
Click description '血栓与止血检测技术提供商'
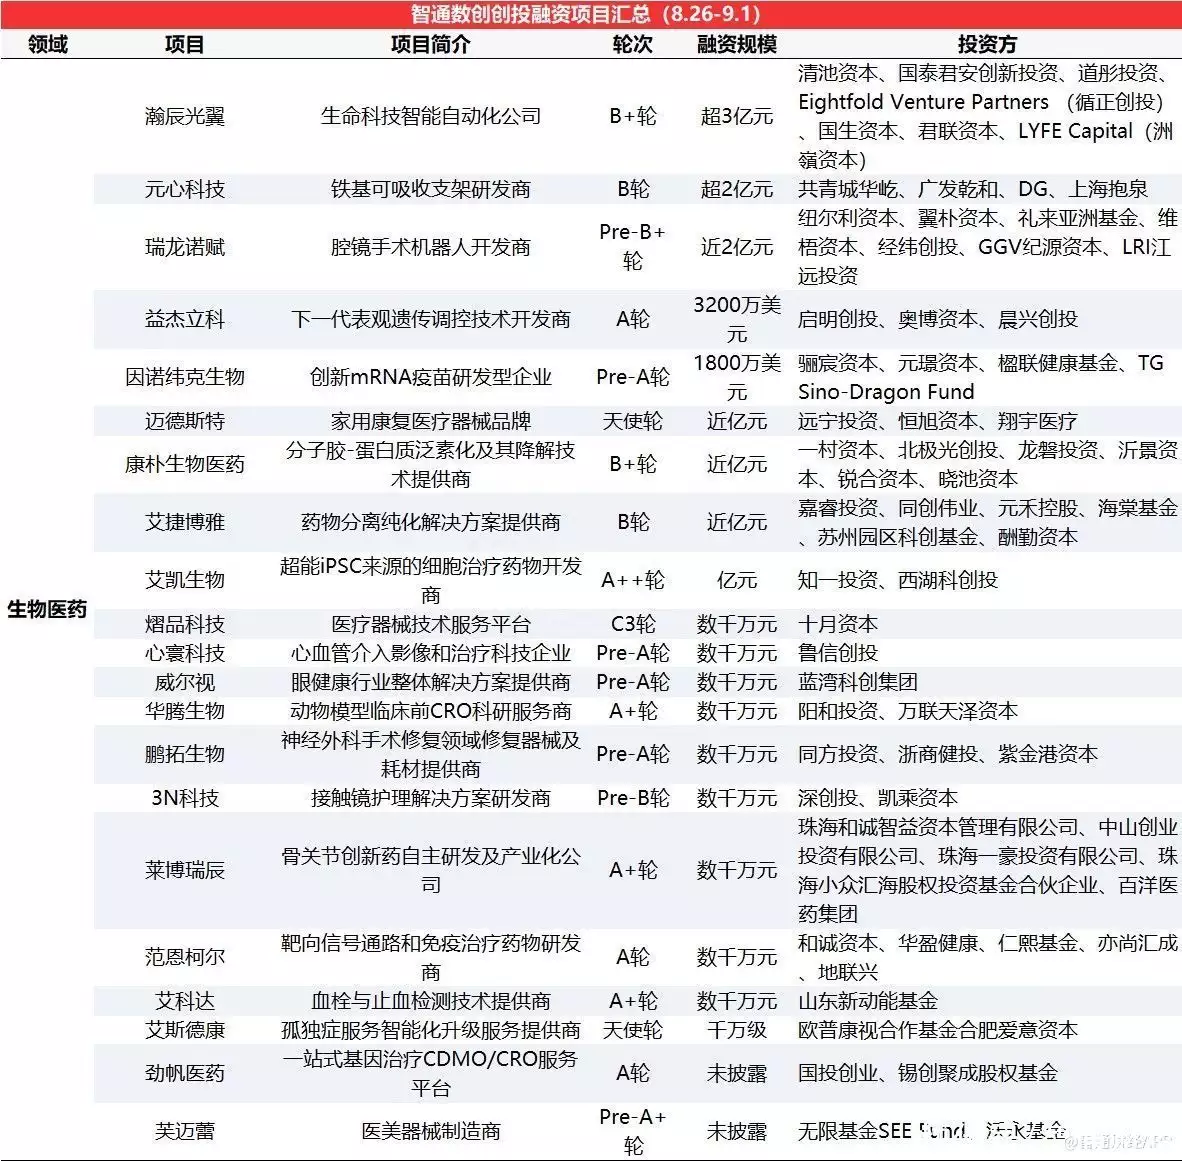pyautogui.click(x=430, y=1001)
